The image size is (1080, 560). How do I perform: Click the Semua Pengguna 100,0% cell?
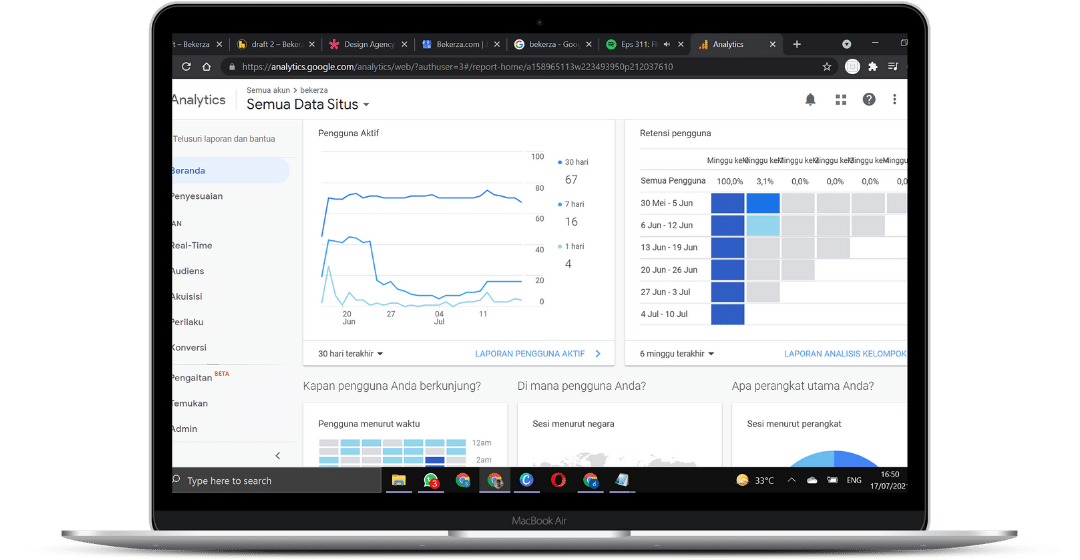(729, 181)
